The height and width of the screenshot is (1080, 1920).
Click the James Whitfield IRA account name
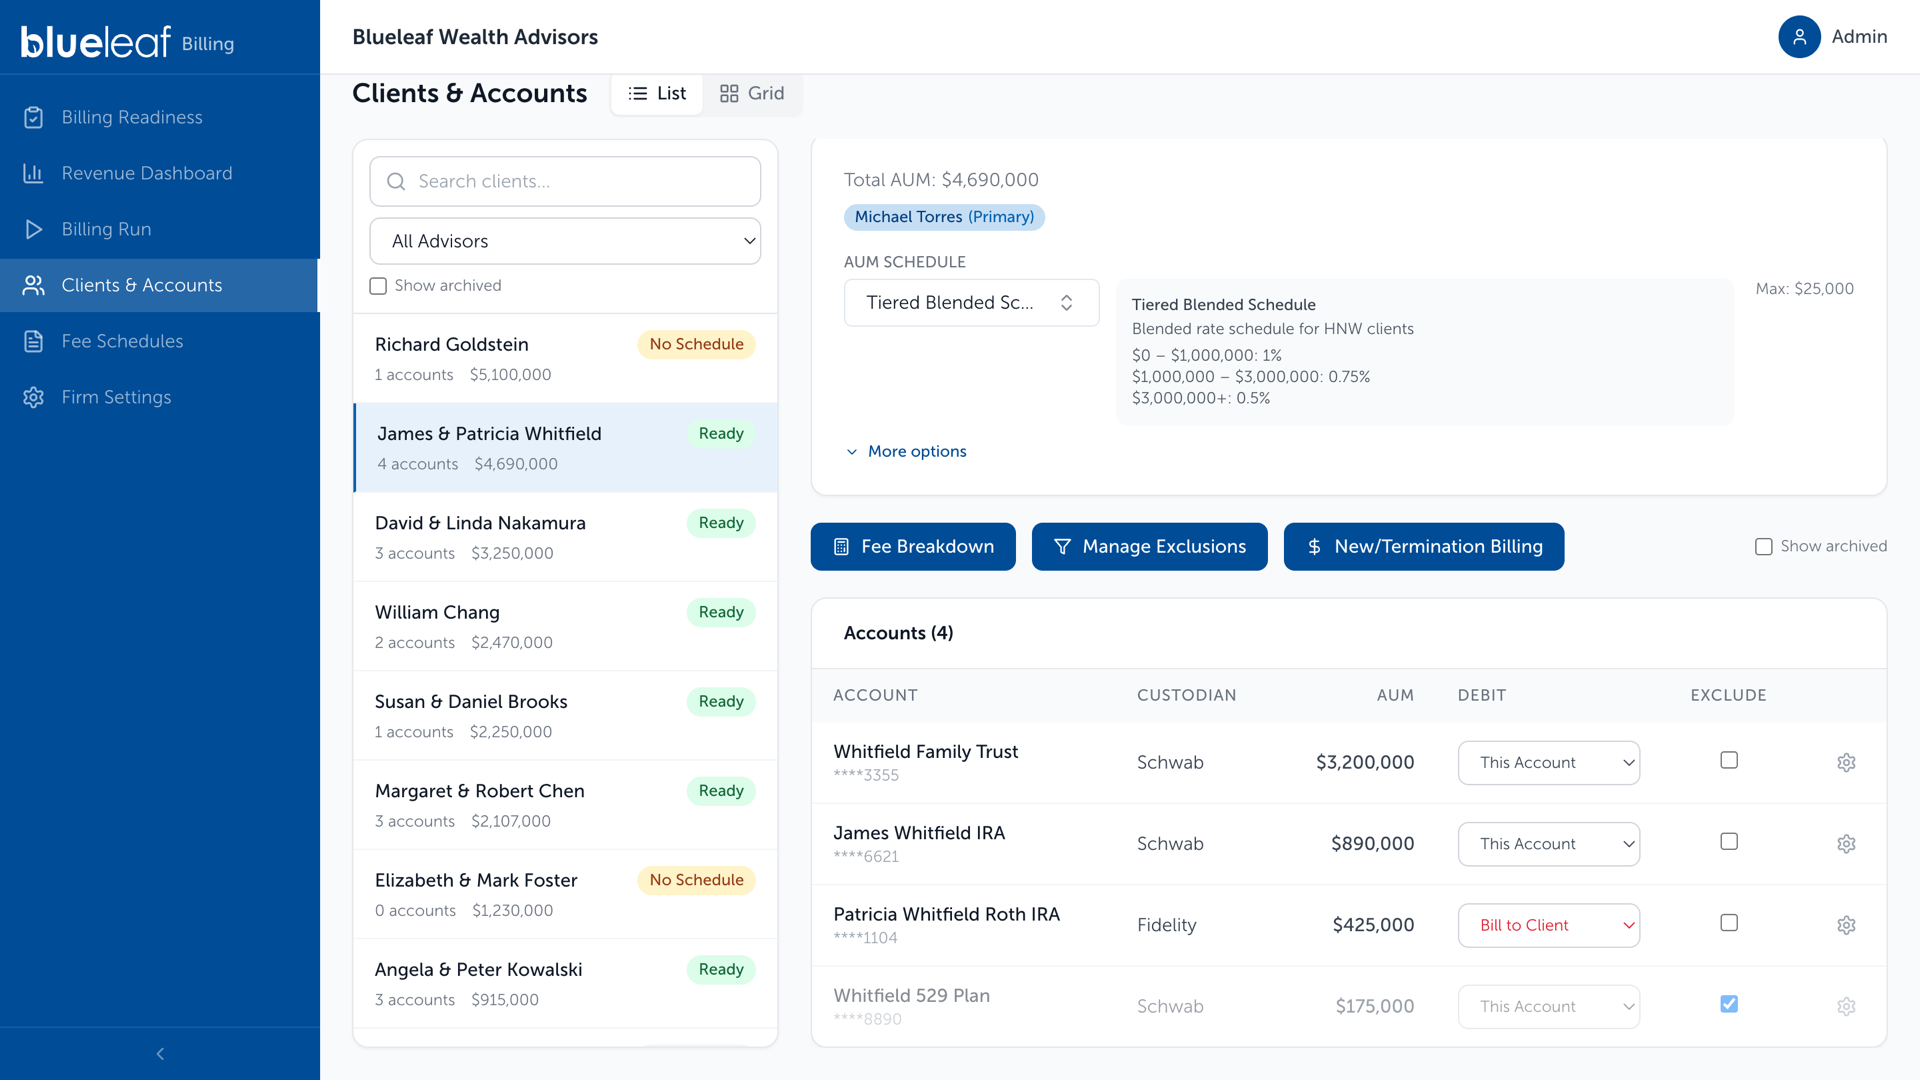click(919, 833)
